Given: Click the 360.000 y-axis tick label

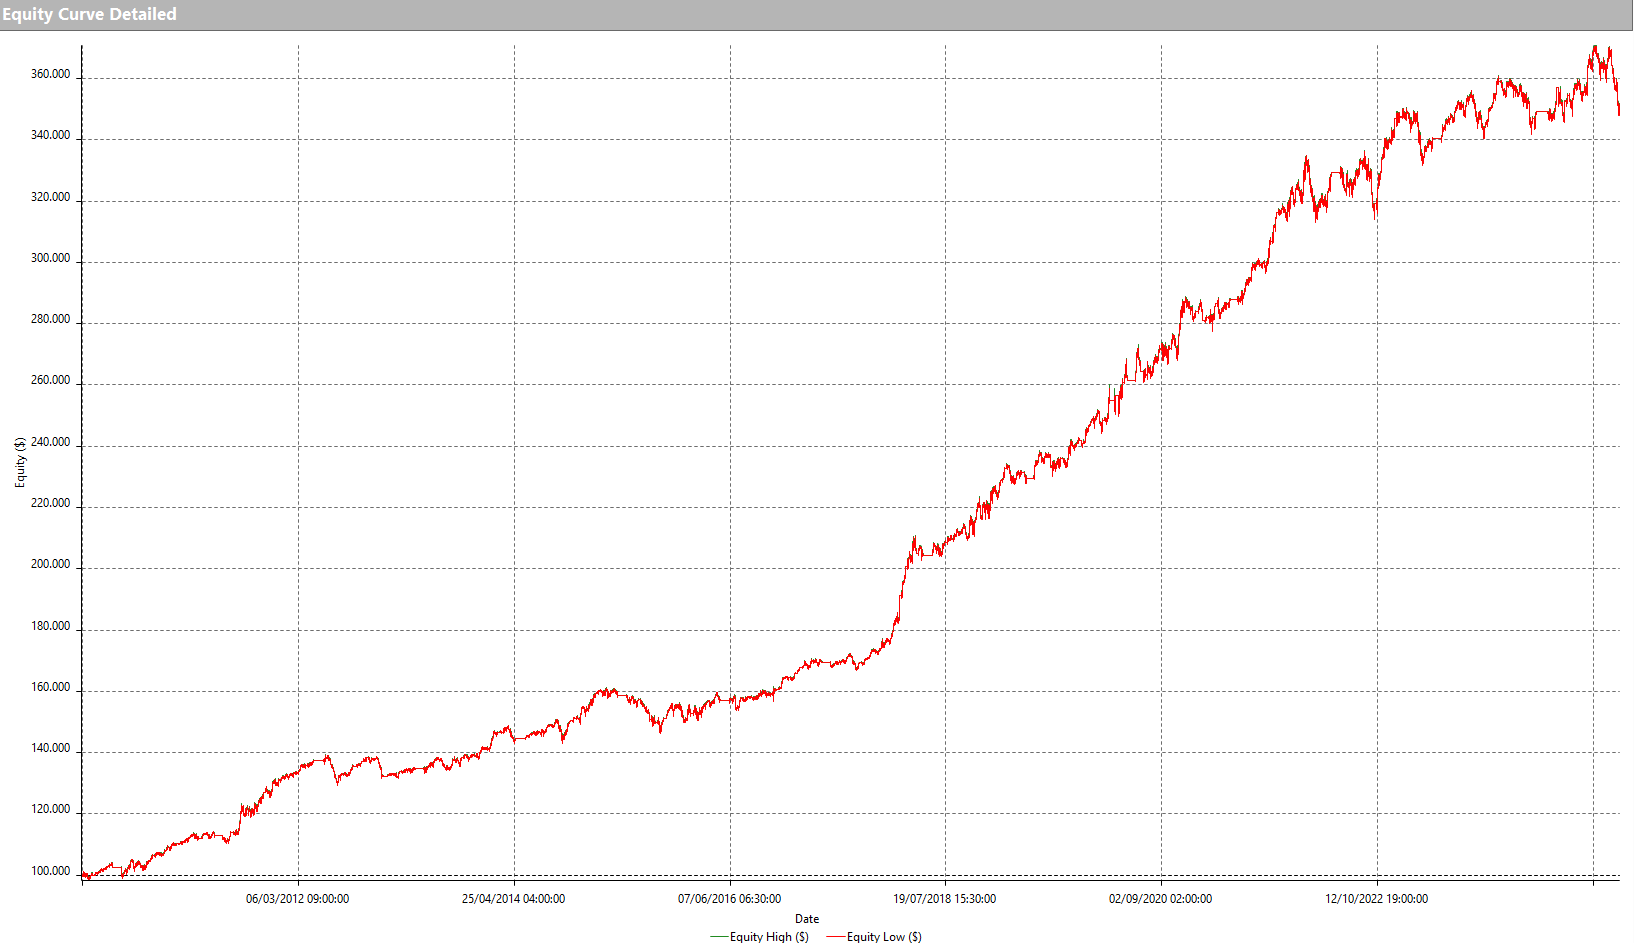Looking at the screenshot, I should coord(50,74).
